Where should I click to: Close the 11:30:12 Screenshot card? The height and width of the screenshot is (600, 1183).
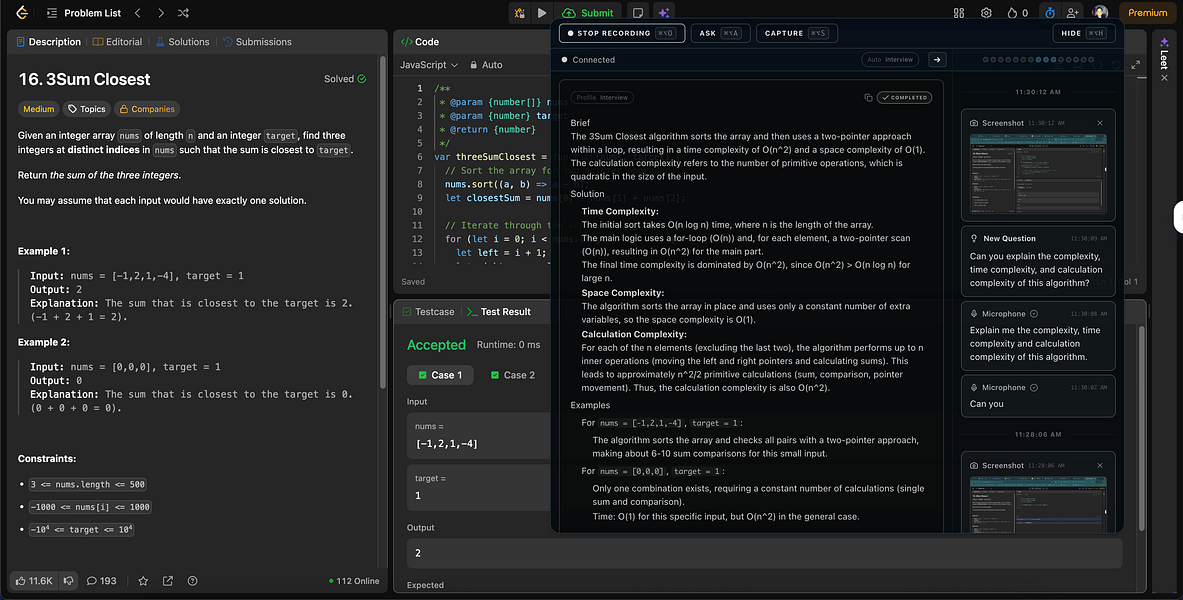tap(1099, 123)
